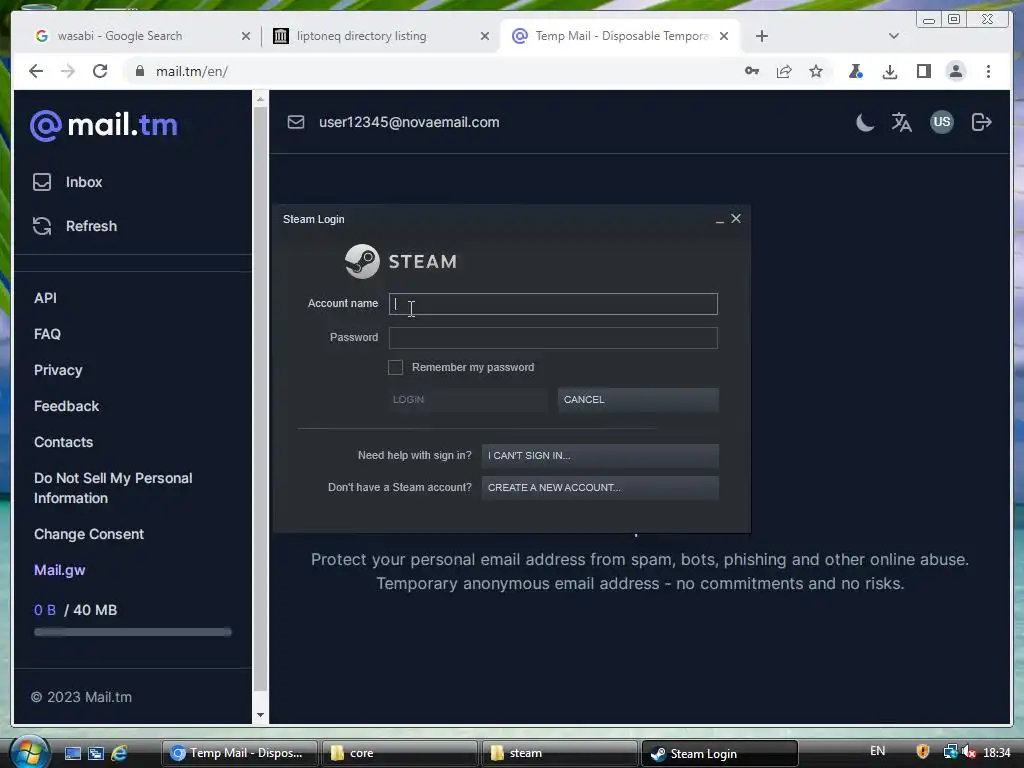1024x768 pixels.
Task: Open the API link
Action: 45,298
